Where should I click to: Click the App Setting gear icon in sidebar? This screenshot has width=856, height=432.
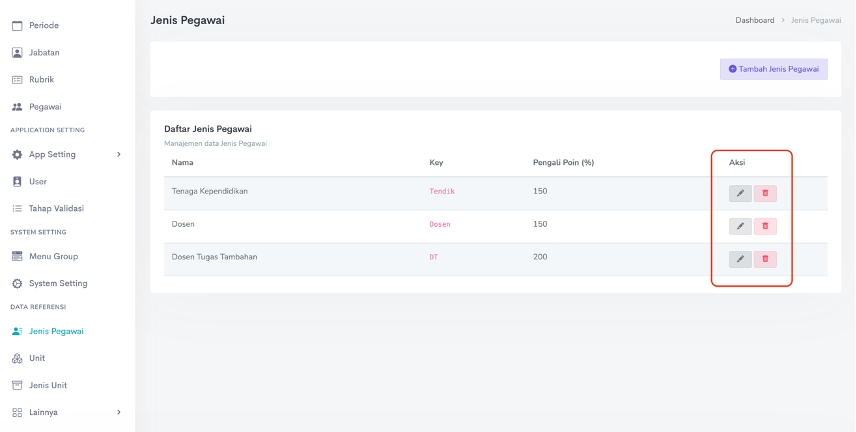[x=17, y=155]
